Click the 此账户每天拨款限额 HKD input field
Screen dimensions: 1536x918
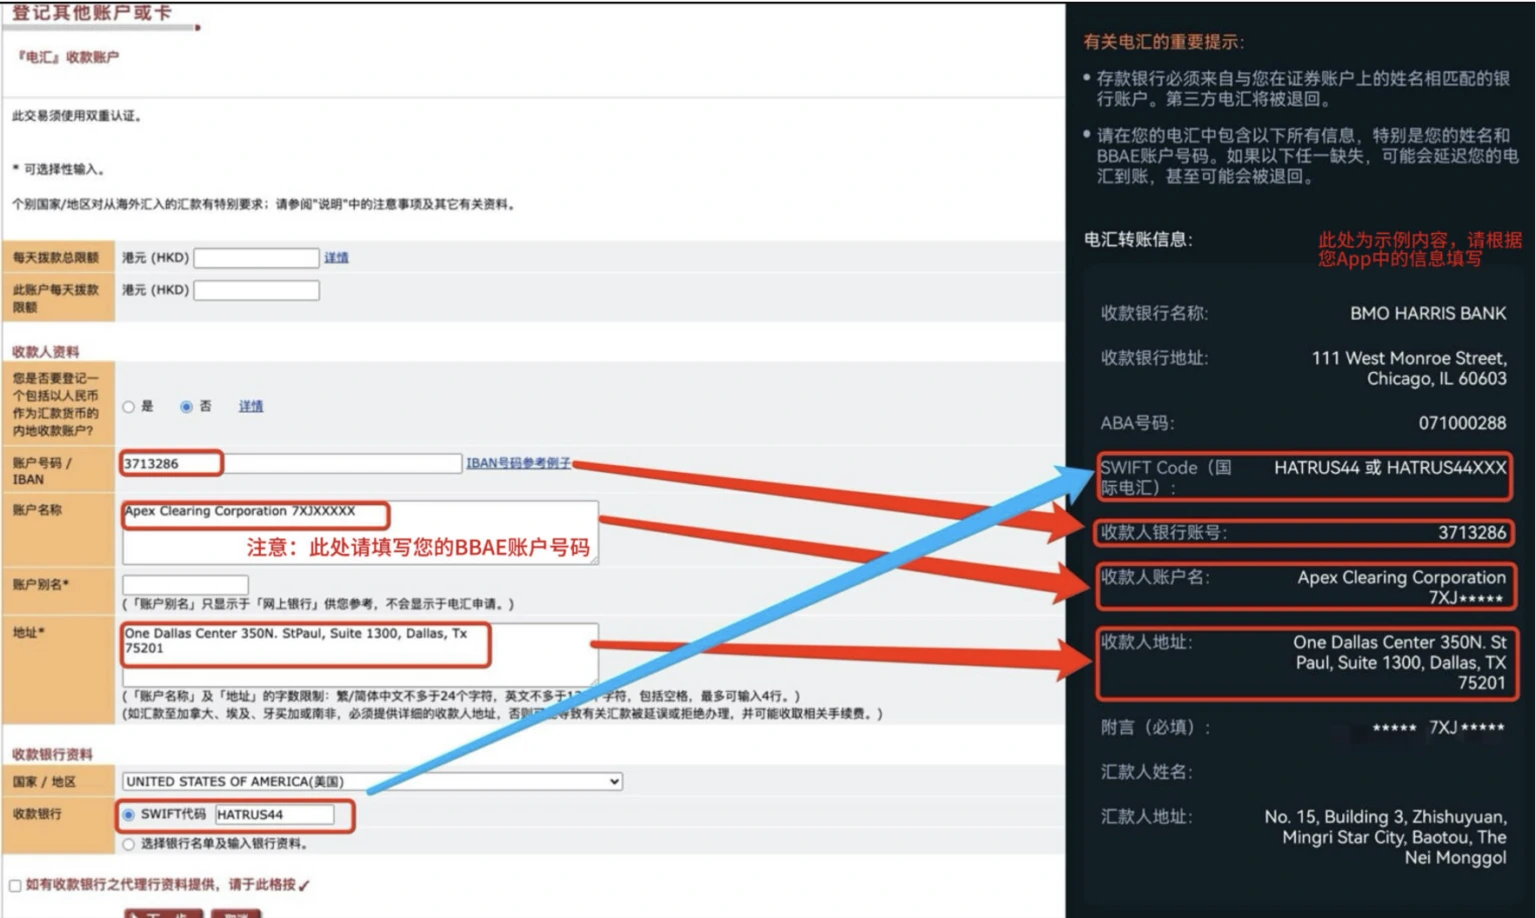[256, 290]
